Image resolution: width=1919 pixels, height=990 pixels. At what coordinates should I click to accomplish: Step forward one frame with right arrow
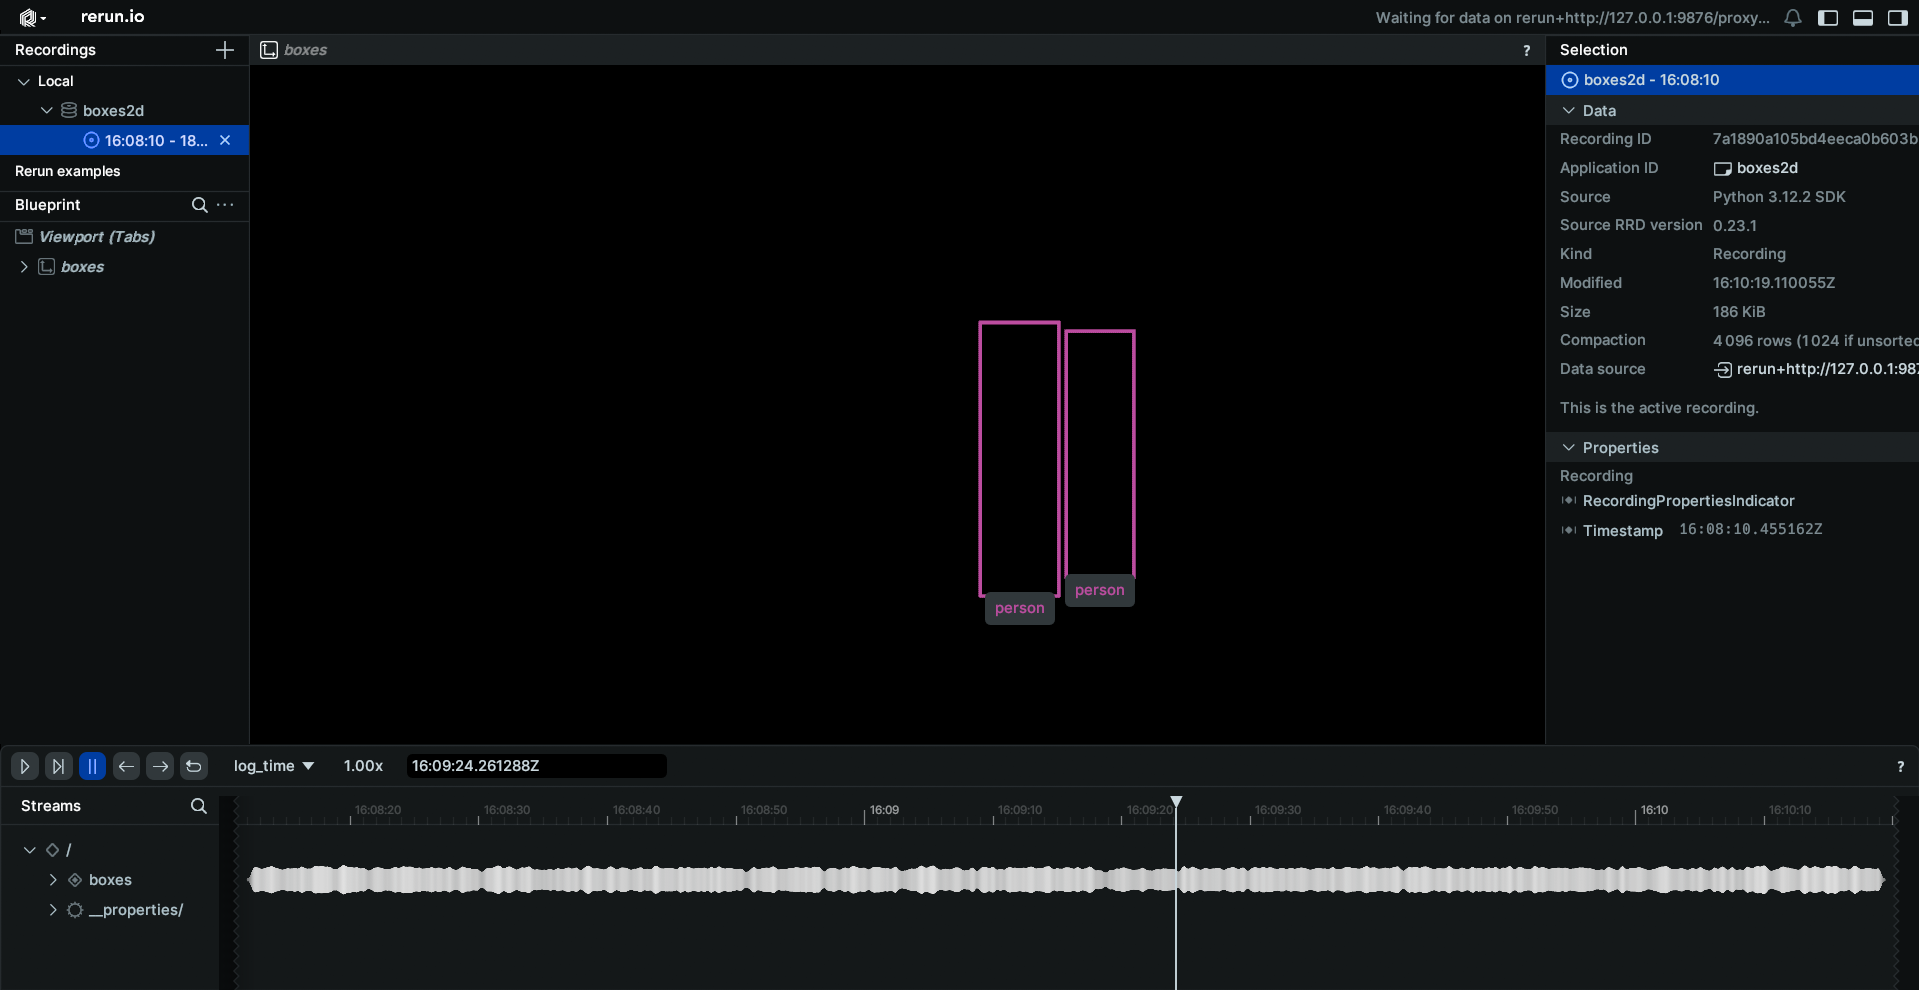(x=160, y=766)
